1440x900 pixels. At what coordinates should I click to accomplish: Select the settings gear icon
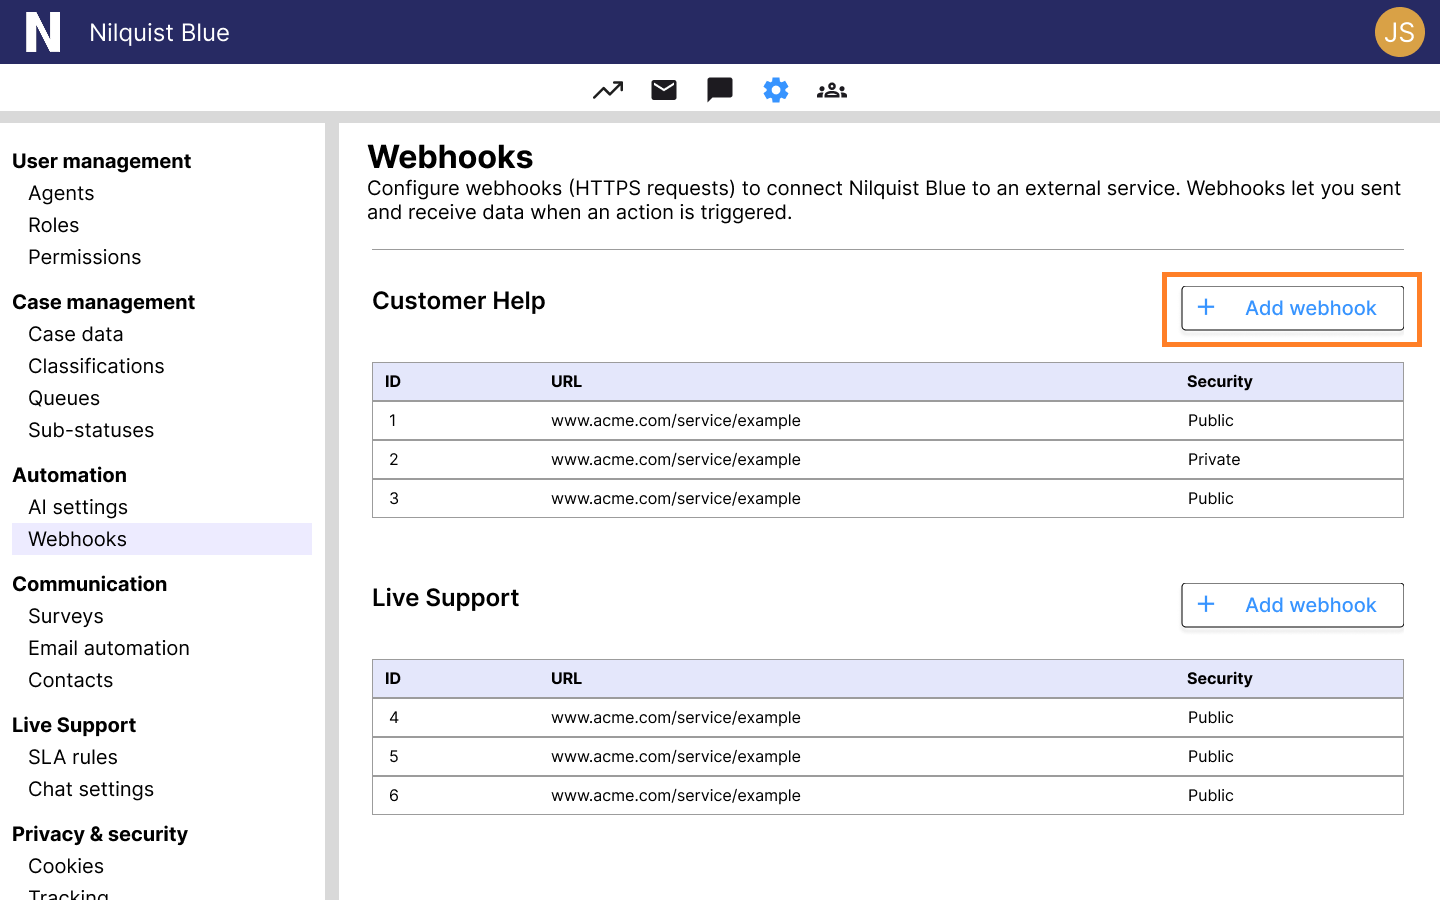click(776, 90)
